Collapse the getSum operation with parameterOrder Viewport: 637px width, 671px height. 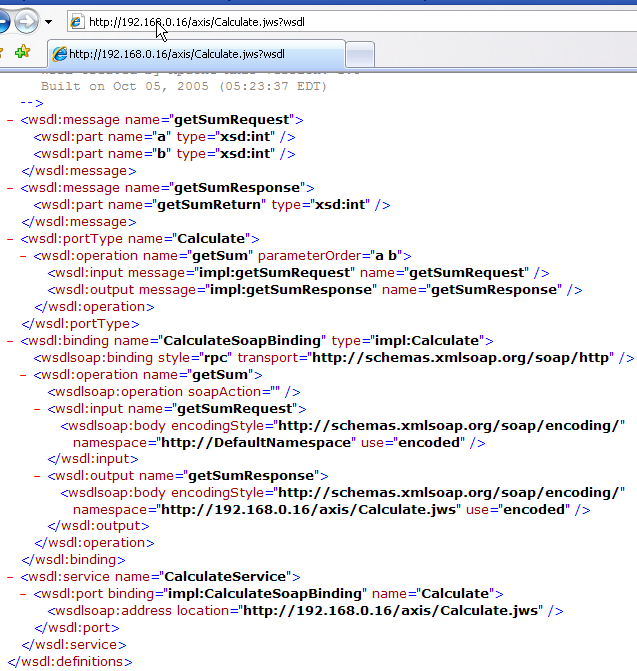coord(23,256)
